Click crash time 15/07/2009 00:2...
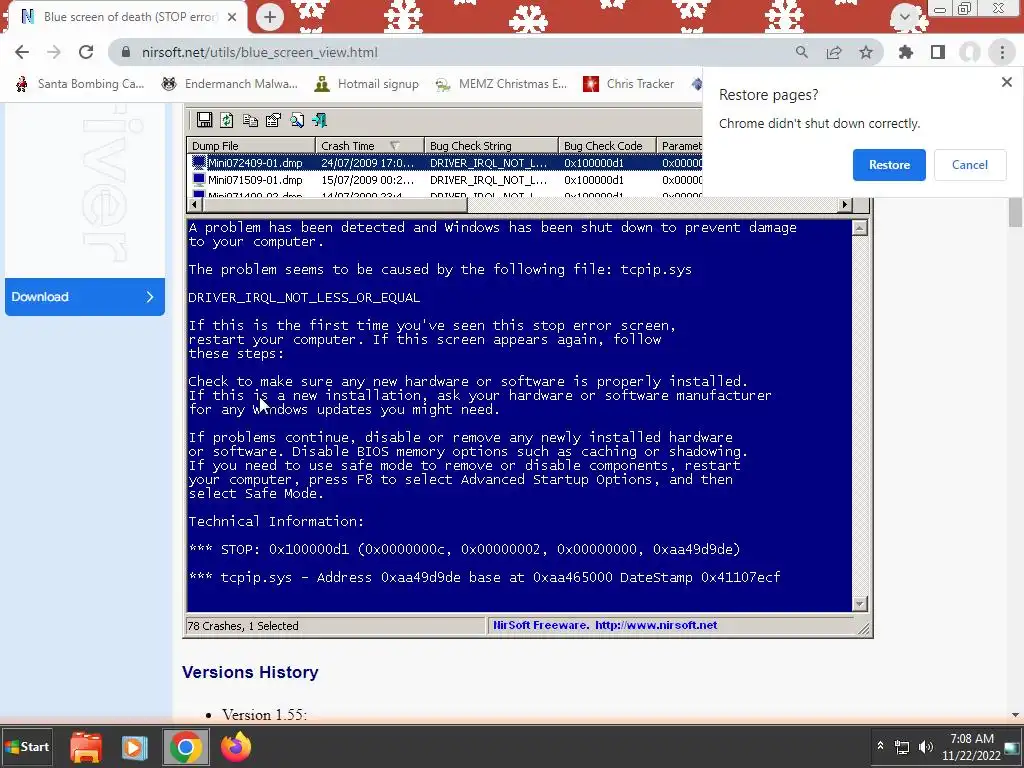This screenshot has width=1024, height=768. coord(367,180)
